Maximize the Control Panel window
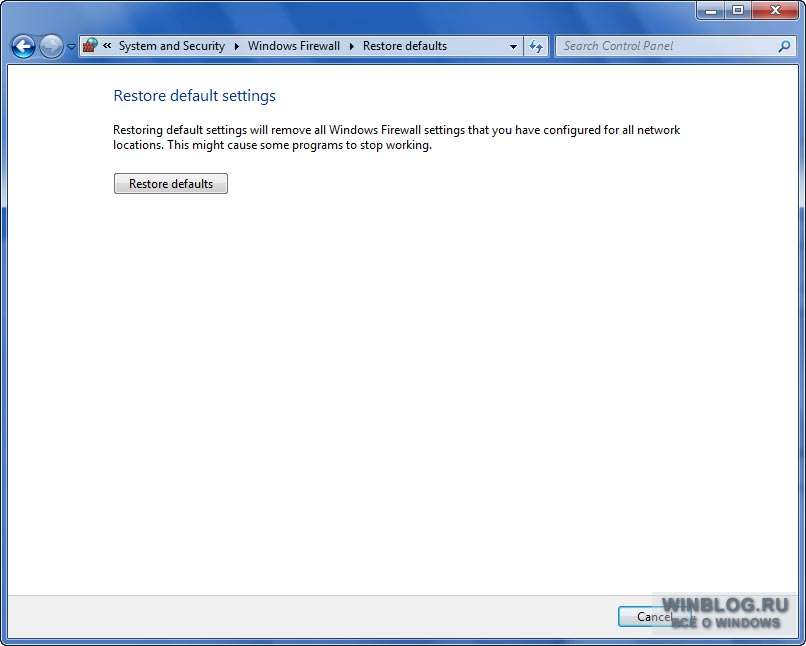 738,10
